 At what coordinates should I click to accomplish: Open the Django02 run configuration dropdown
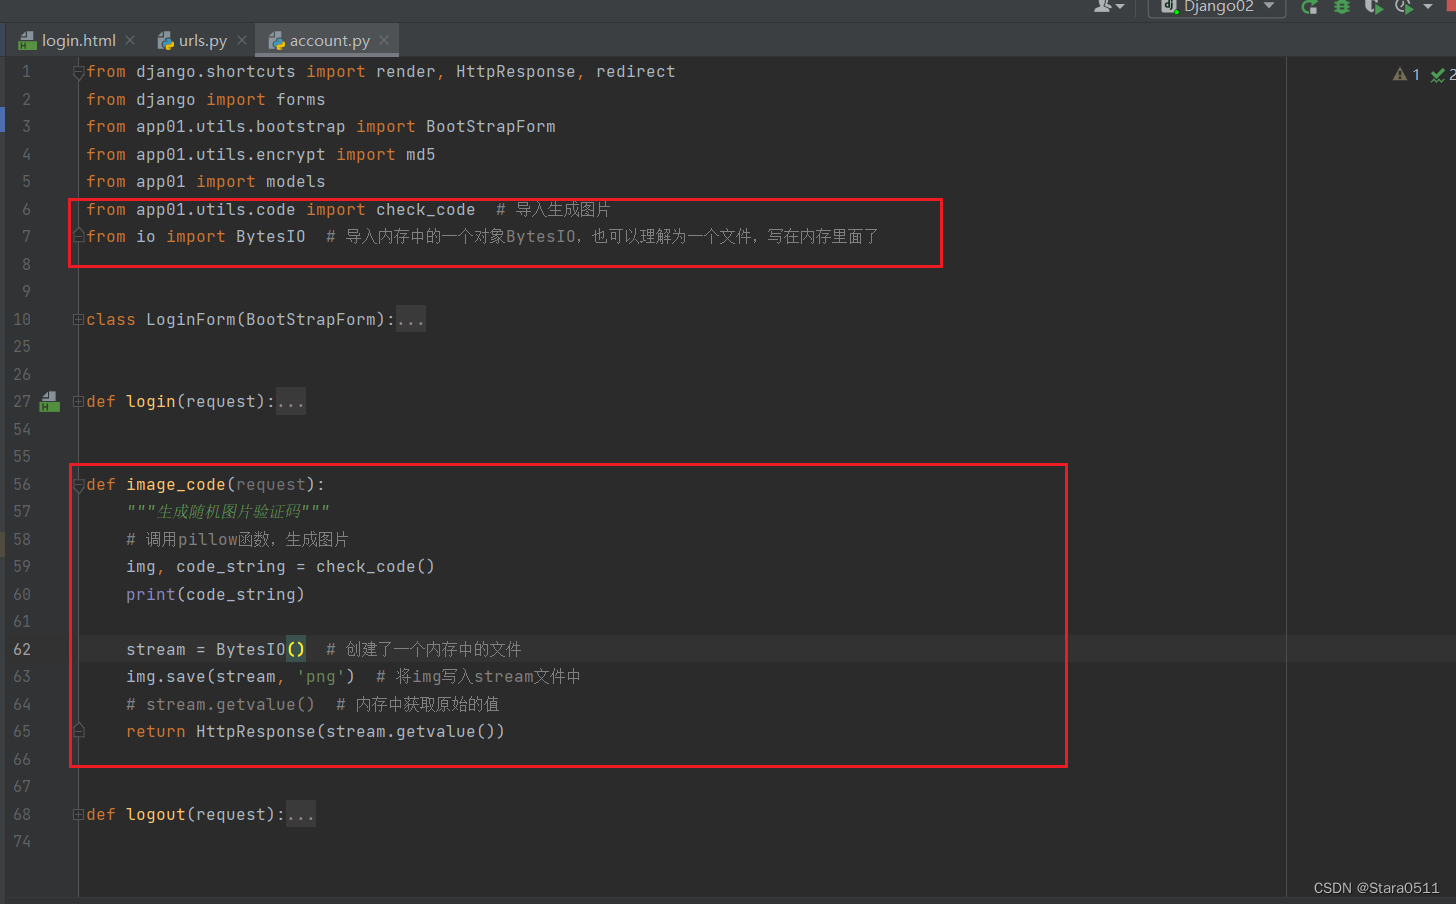[x=1218, y=7]
